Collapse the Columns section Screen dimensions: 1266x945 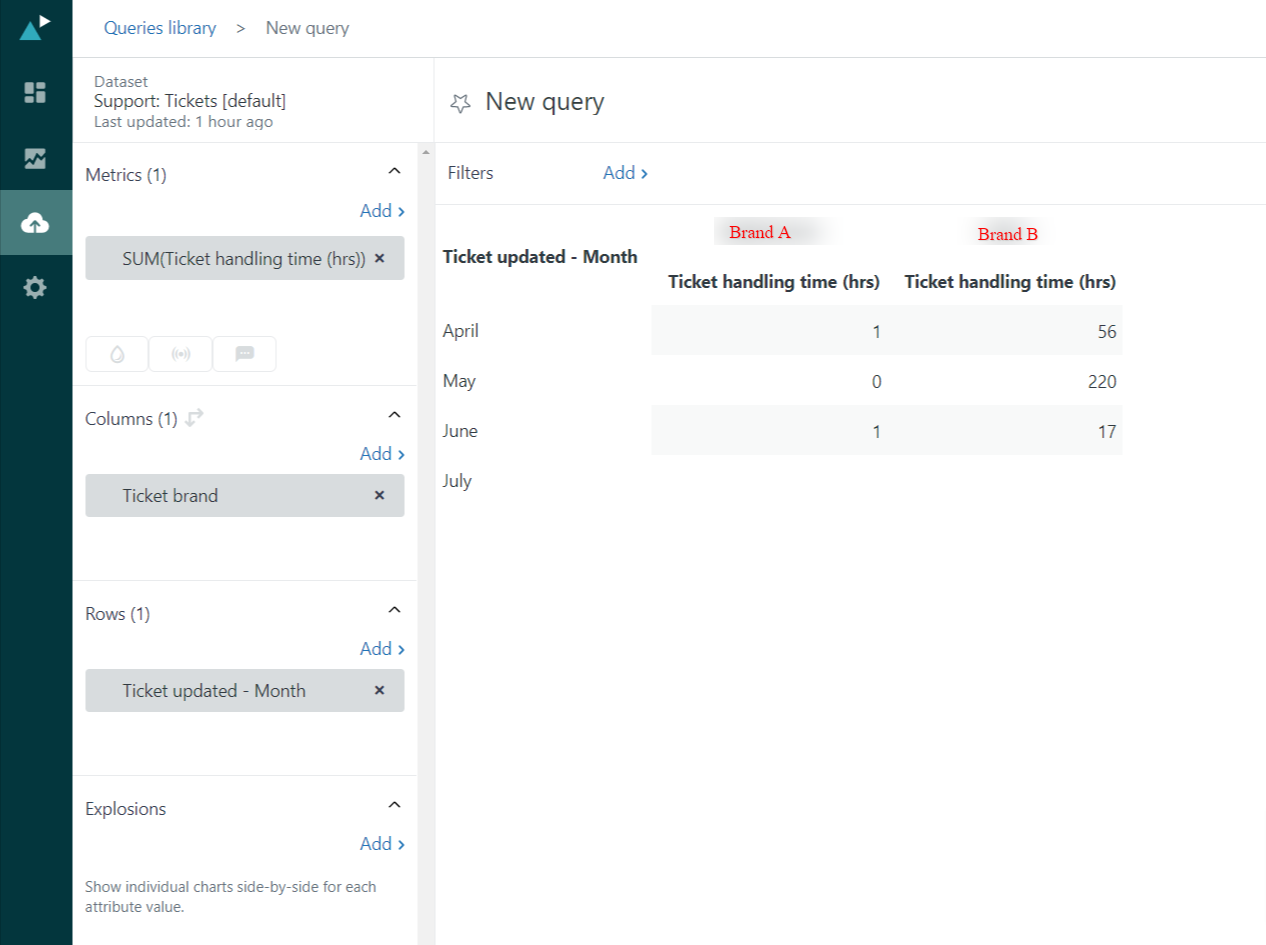coord(394,415)
